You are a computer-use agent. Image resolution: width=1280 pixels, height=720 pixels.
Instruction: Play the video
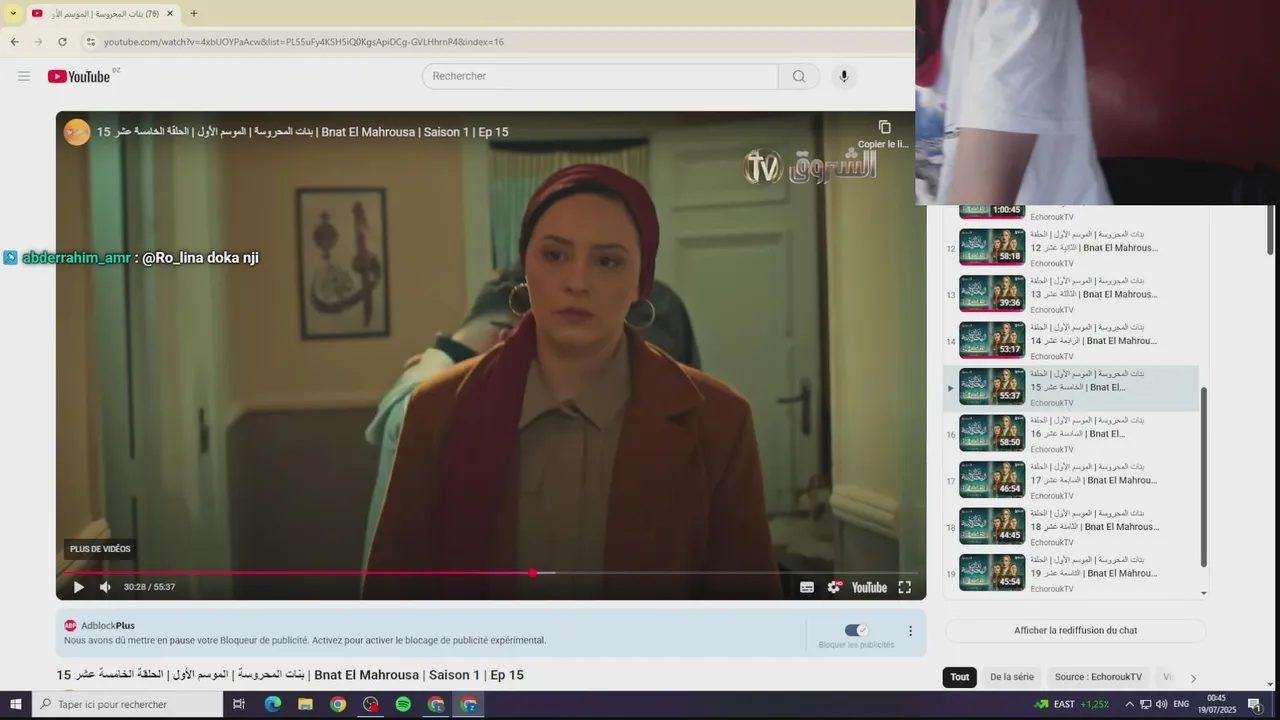[78, 587]
